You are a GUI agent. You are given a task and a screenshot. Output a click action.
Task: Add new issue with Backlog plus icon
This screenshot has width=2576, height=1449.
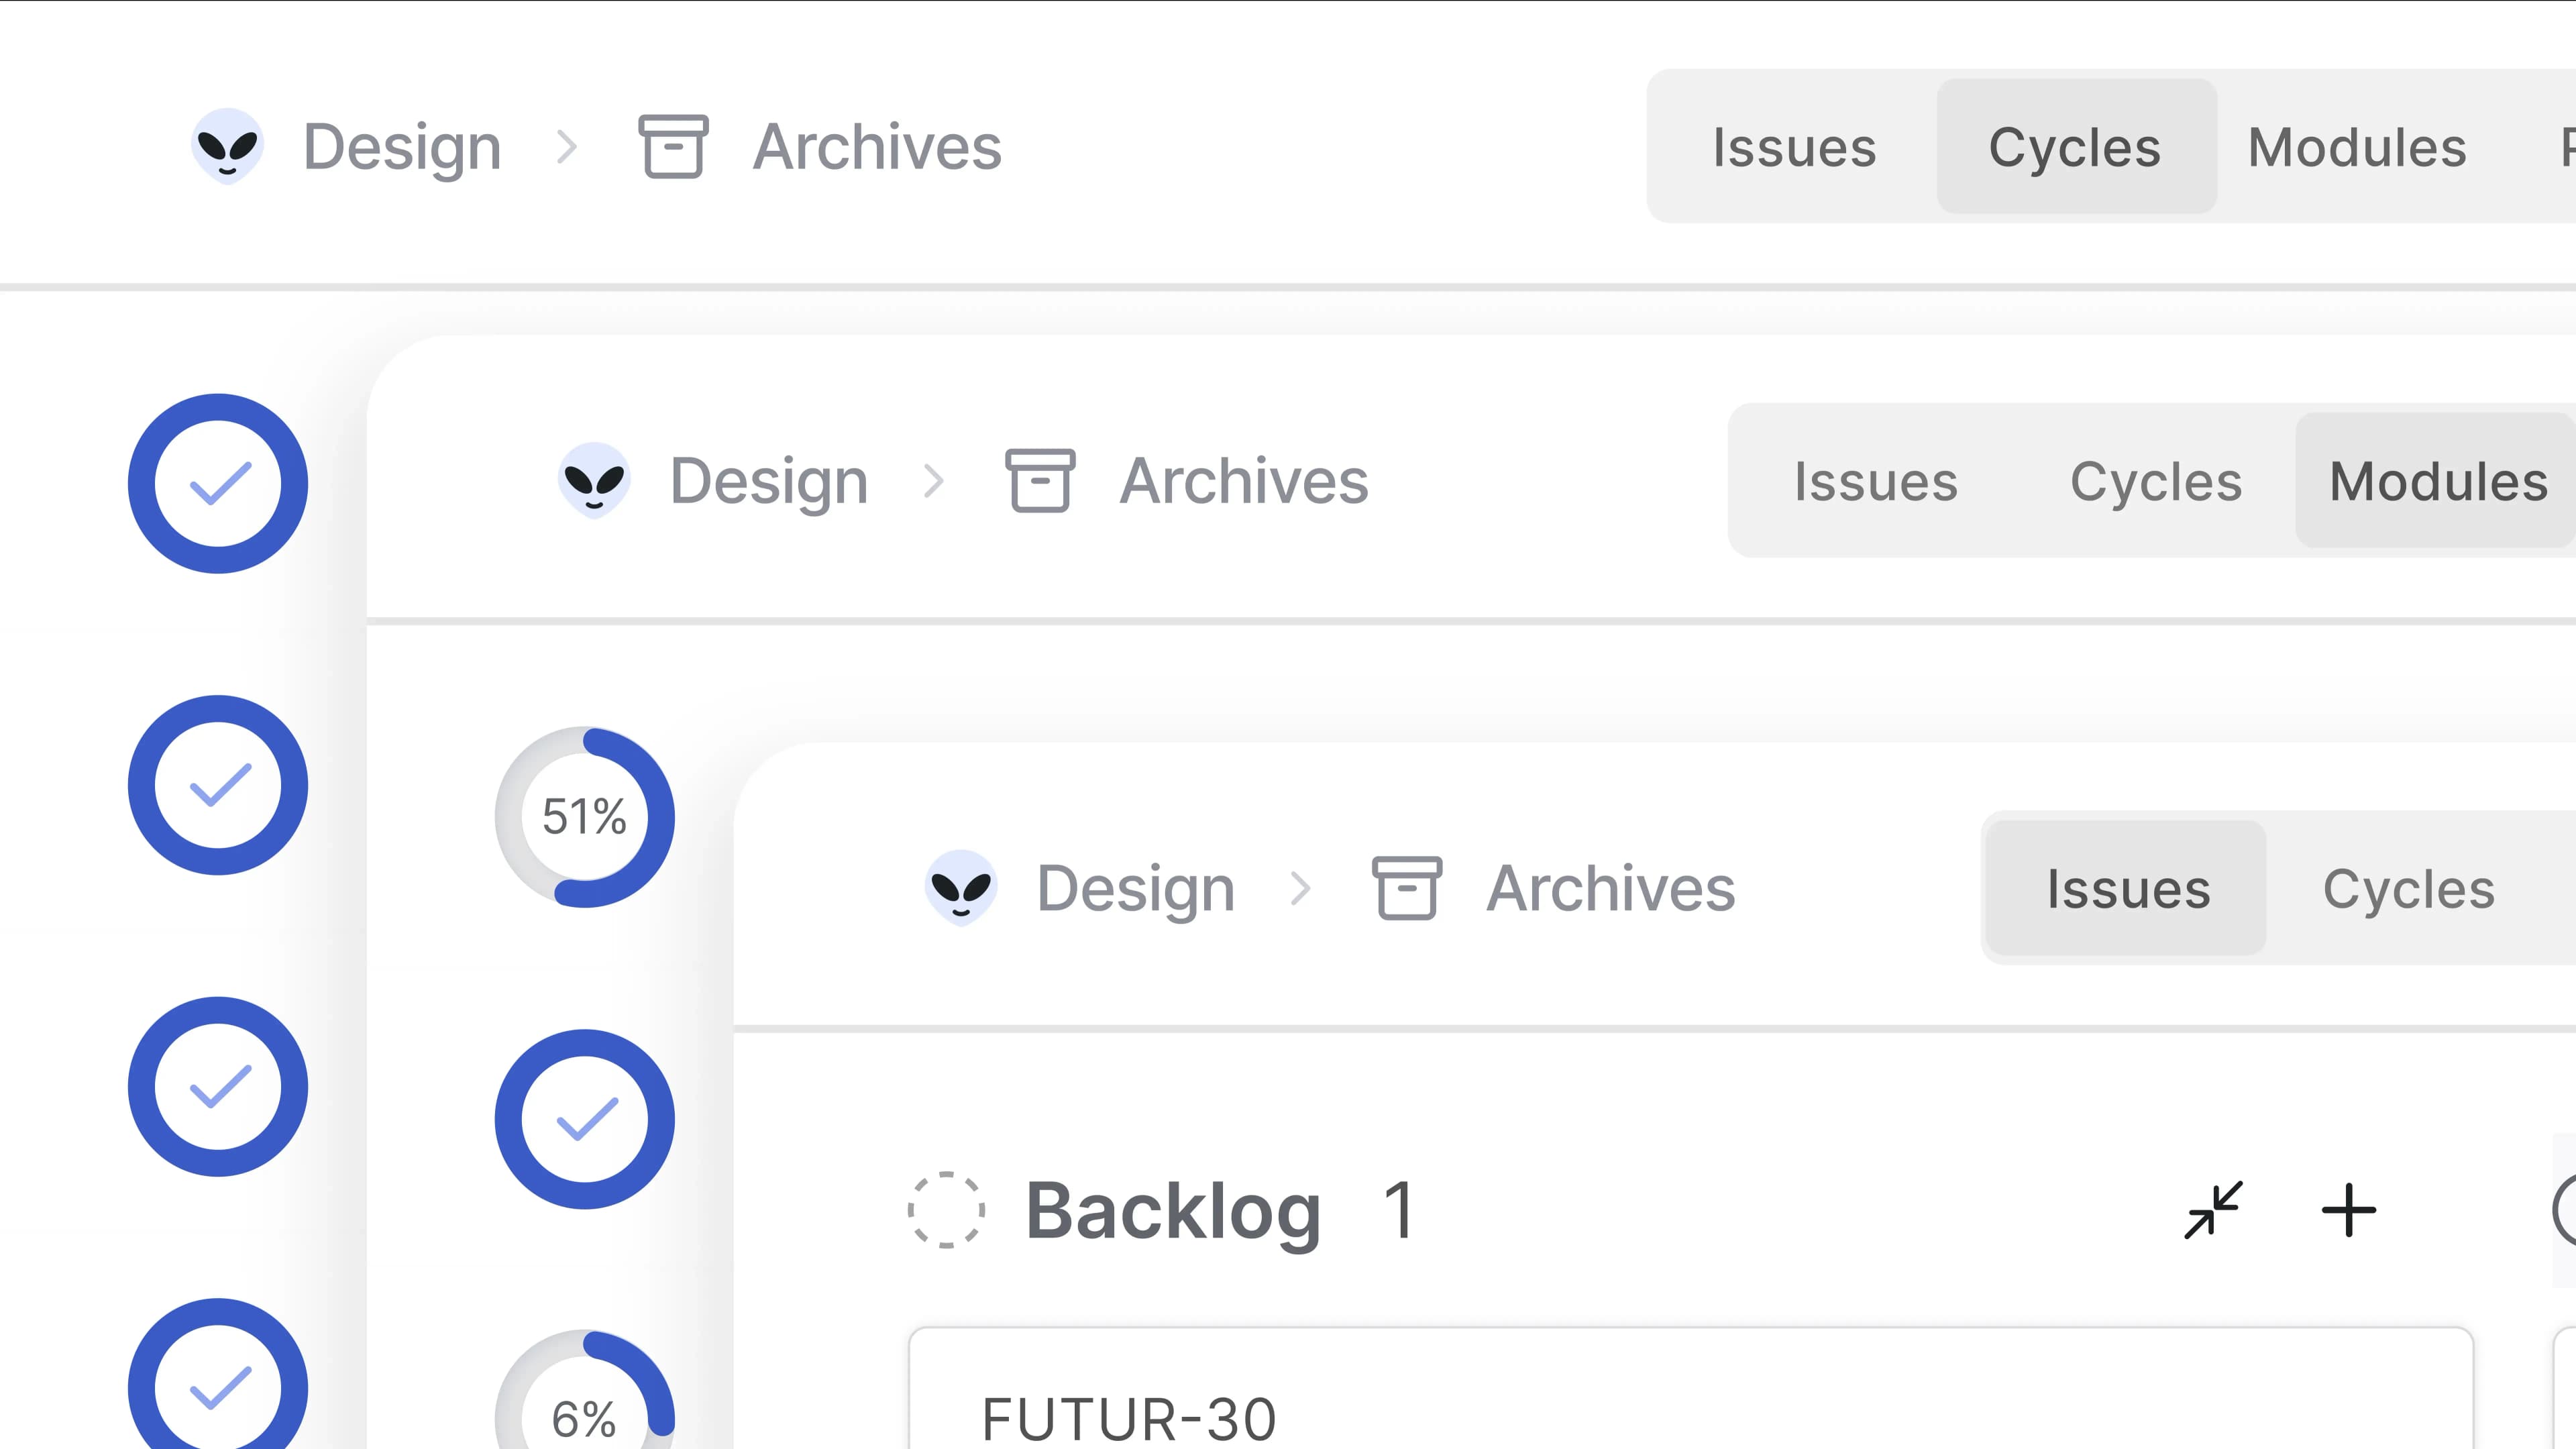[x=2348, y=1210]
